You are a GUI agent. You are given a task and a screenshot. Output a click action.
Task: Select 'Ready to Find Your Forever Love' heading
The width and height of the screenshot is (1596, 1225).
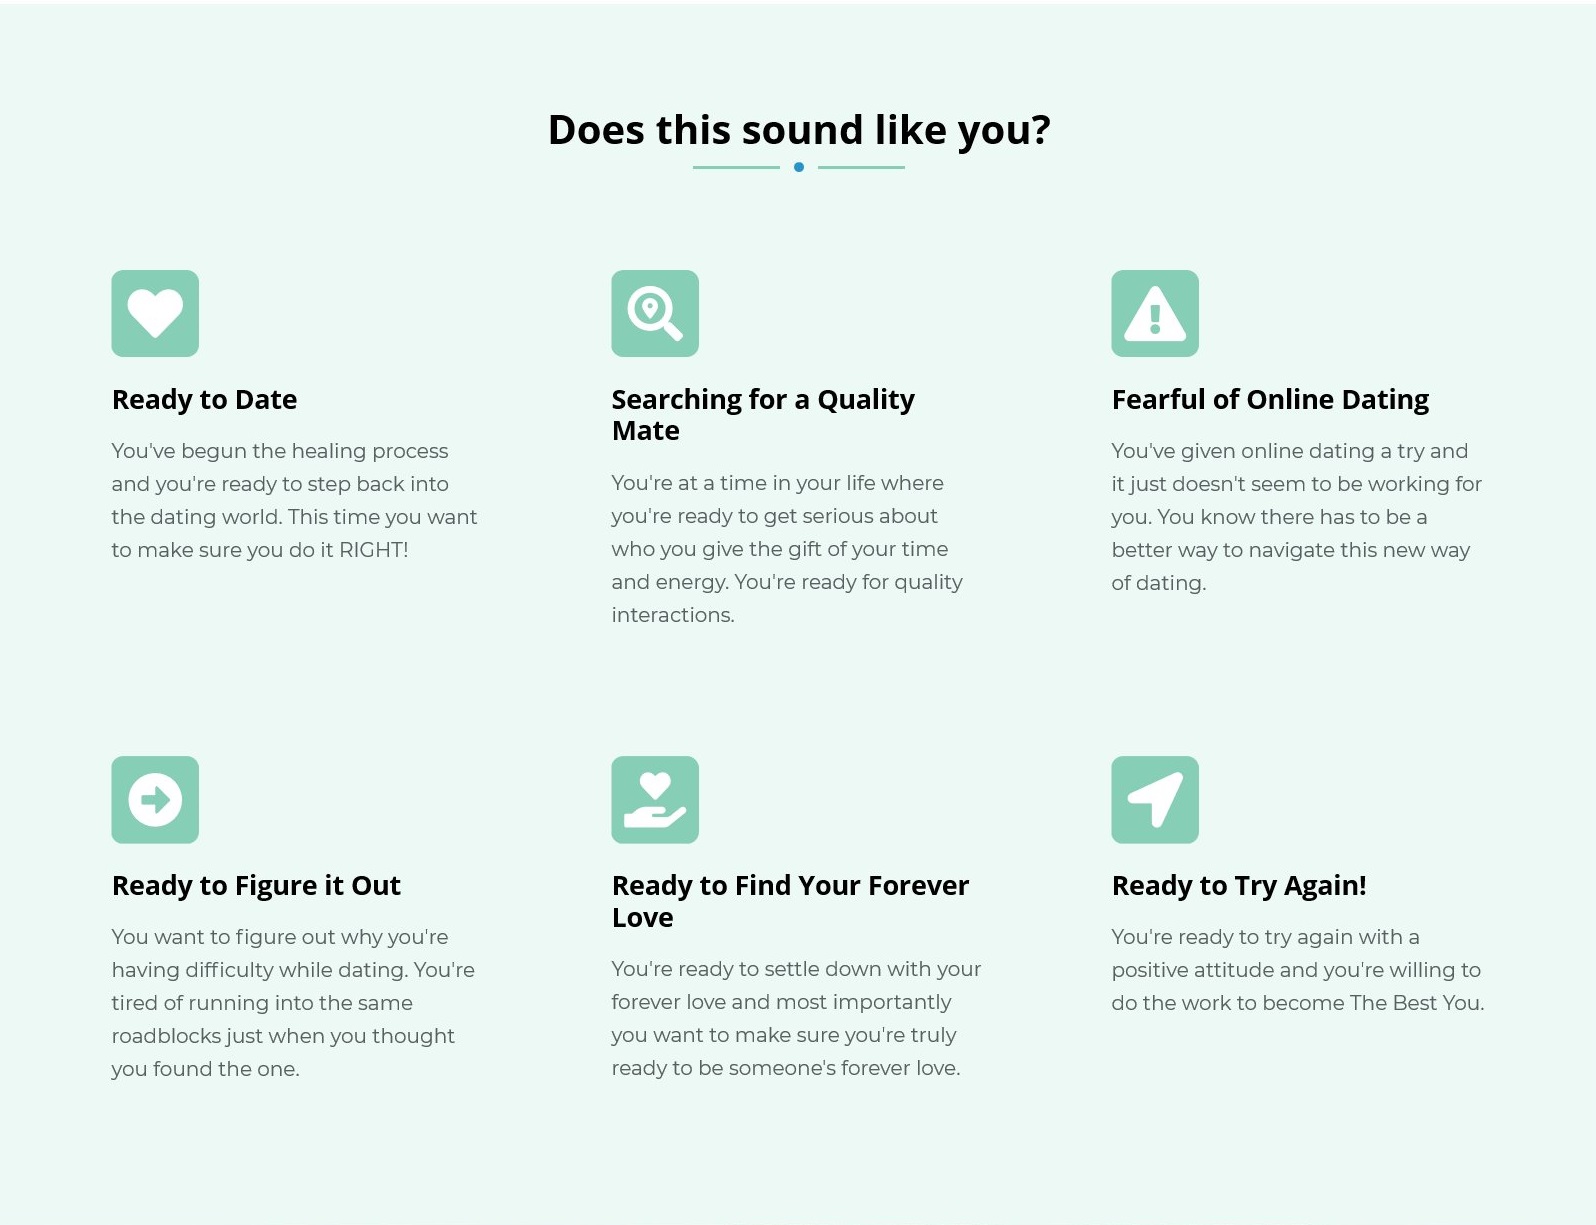pos(790,901)
